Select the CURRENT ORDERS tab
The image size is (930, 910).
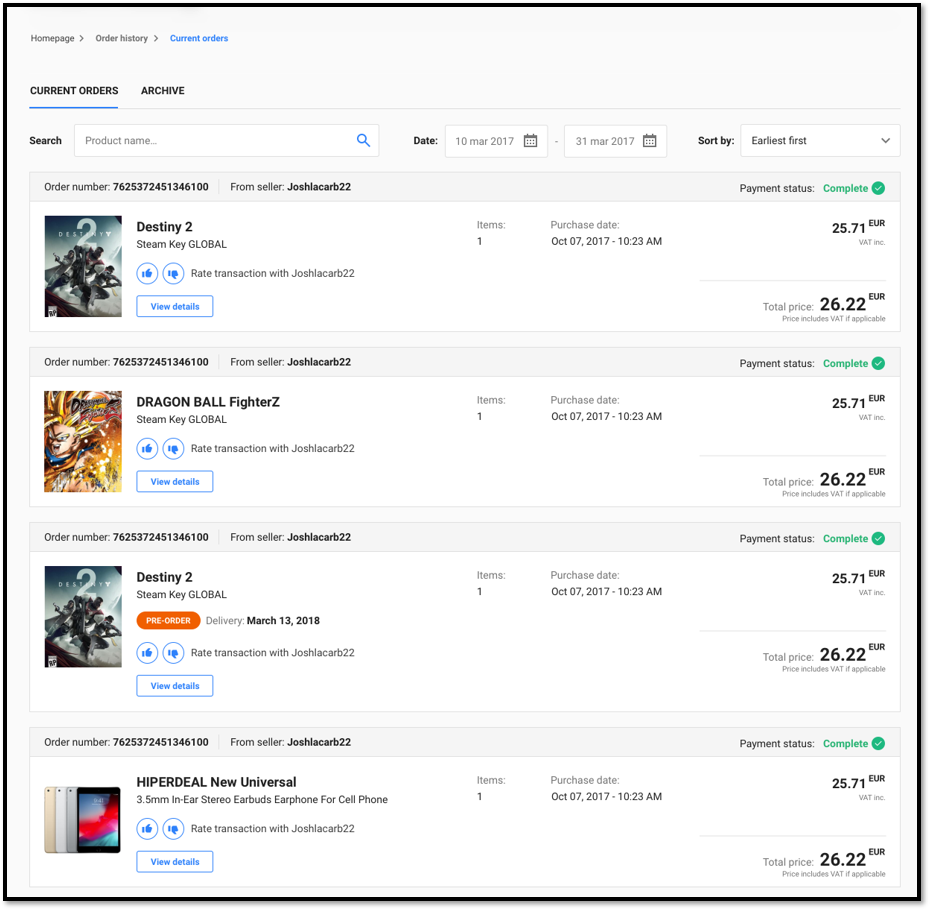point(73,90)
